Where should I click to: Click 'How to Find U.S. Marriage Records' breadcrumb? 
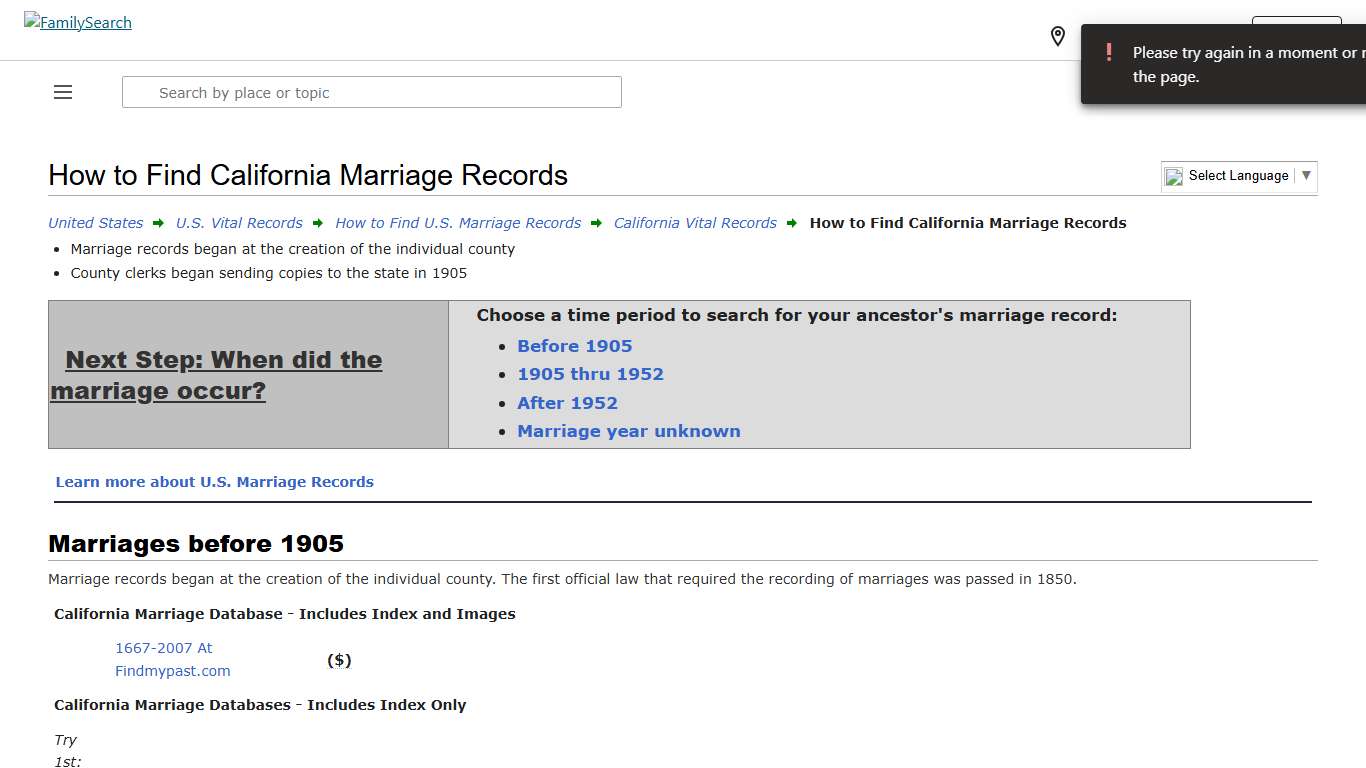click(458, 222)
